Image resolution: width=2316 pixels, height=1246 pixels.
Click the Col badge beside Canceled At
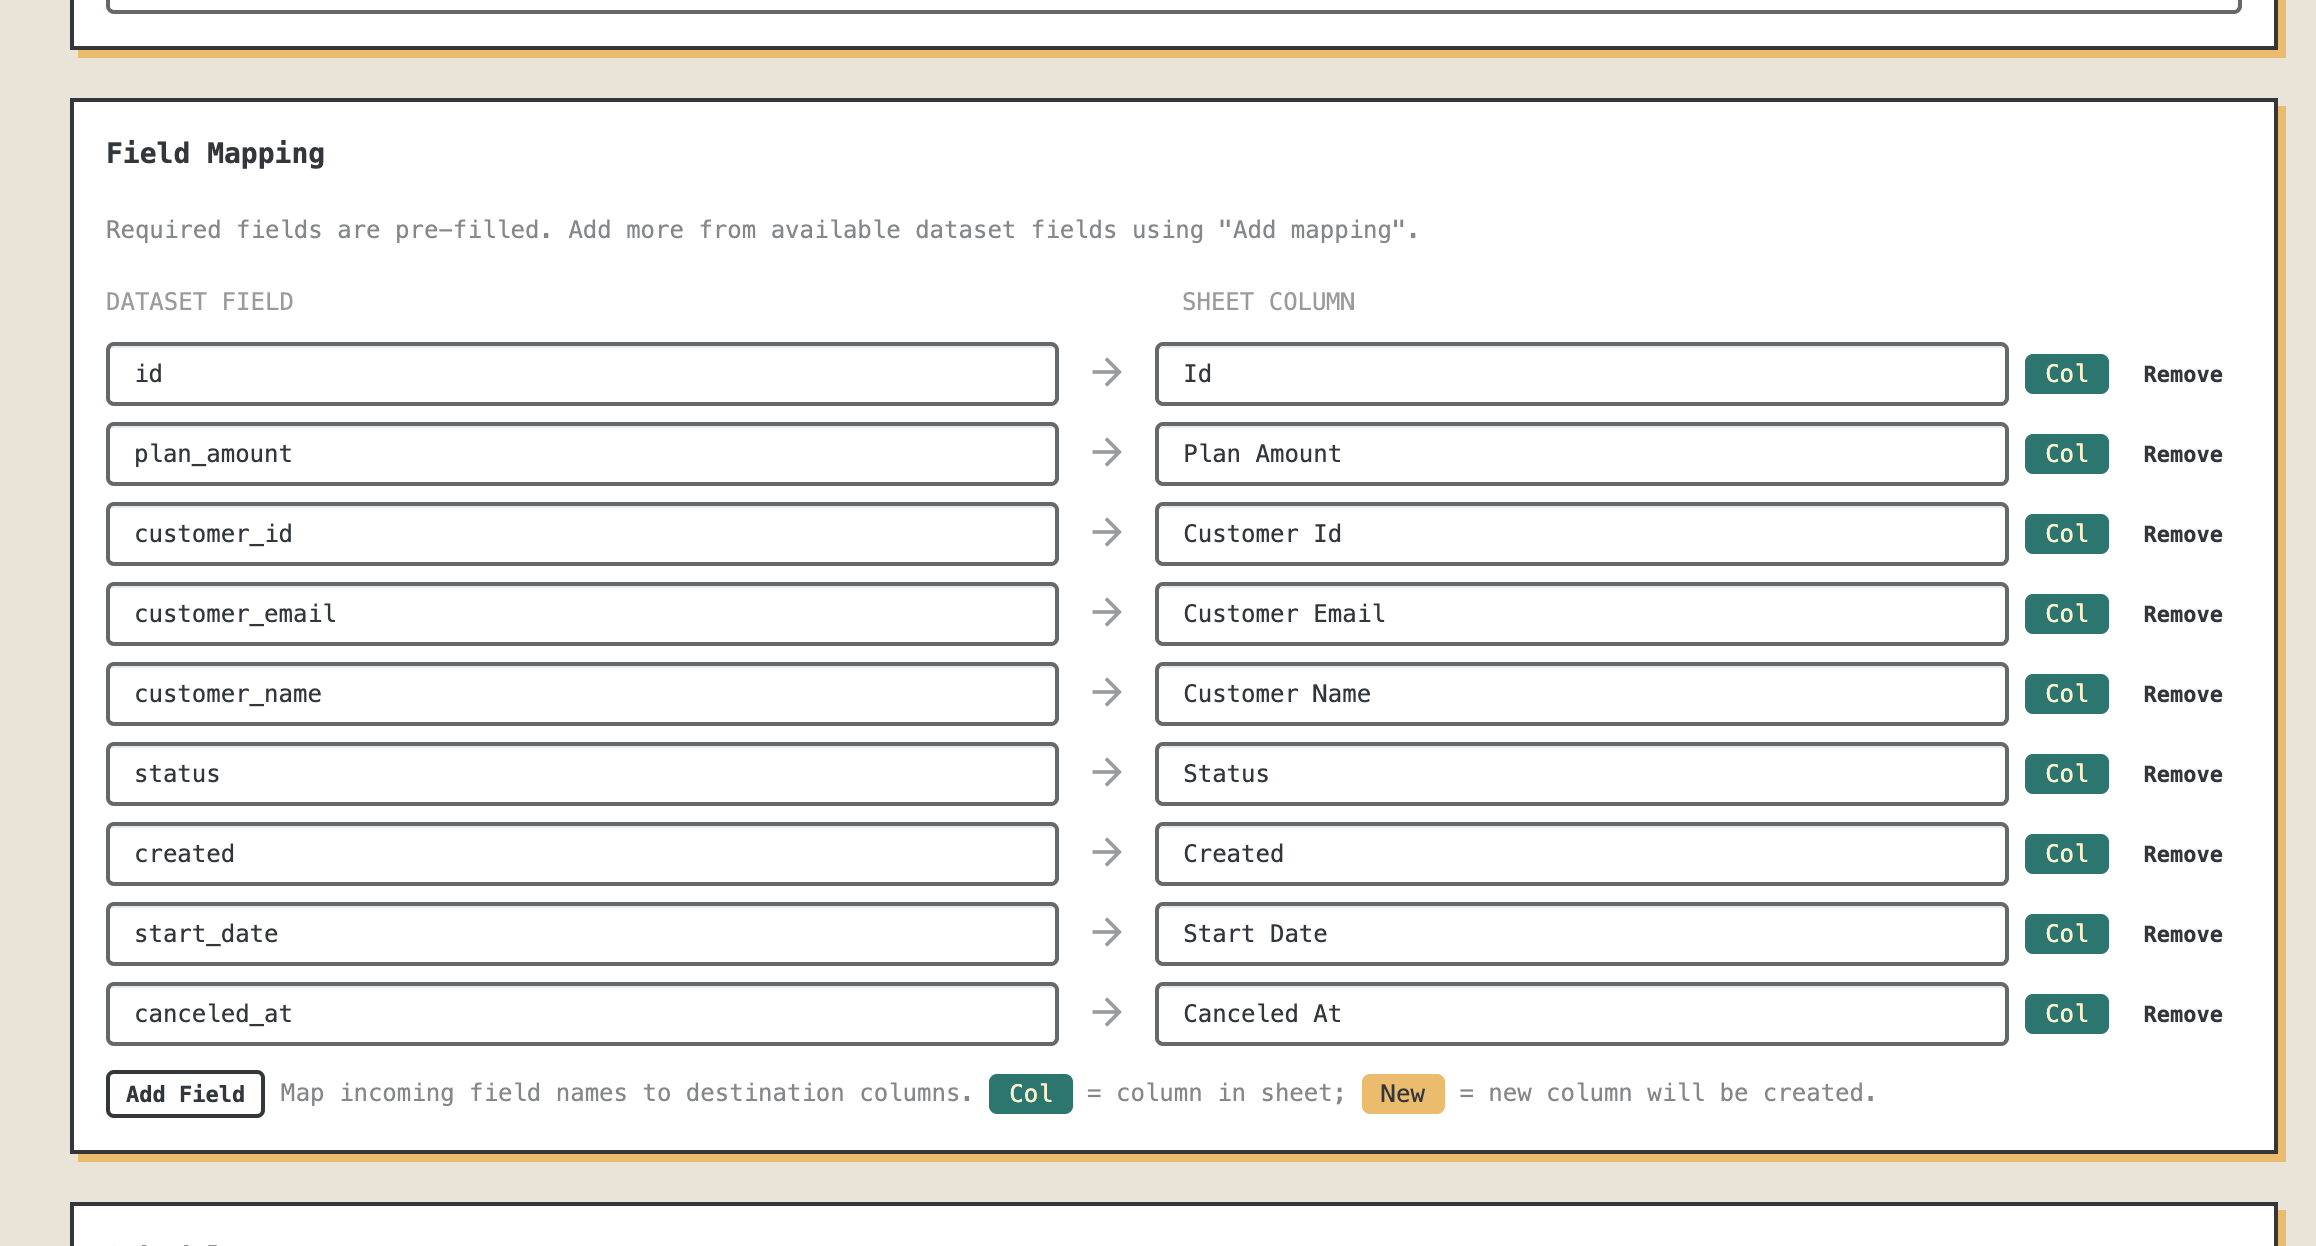pyautogui.click(x=2066, y=1014)
